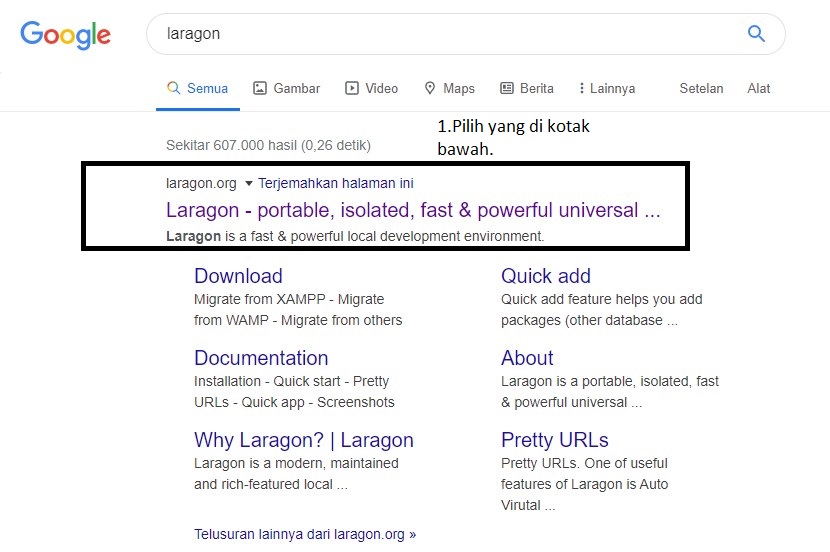Click the three-dot icon beside Lainnya
This screenshot has height=552, width=830.
coord(582,88)
